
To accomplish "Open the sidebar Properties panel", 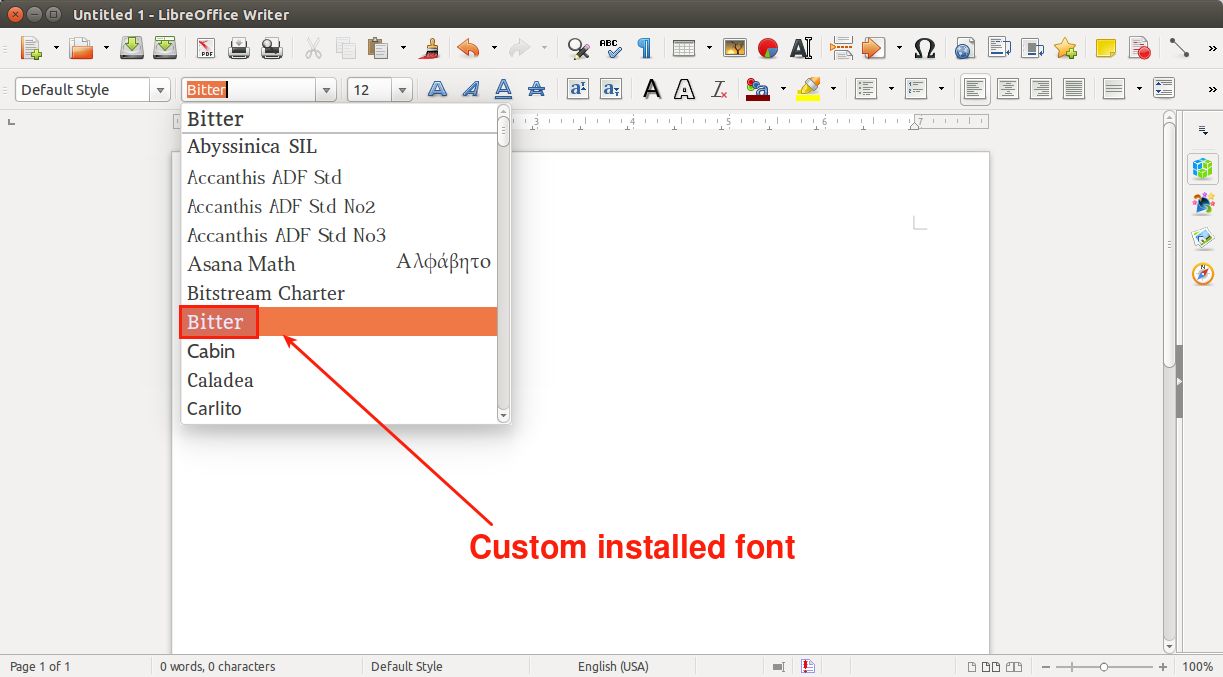I will (1202, 169).
